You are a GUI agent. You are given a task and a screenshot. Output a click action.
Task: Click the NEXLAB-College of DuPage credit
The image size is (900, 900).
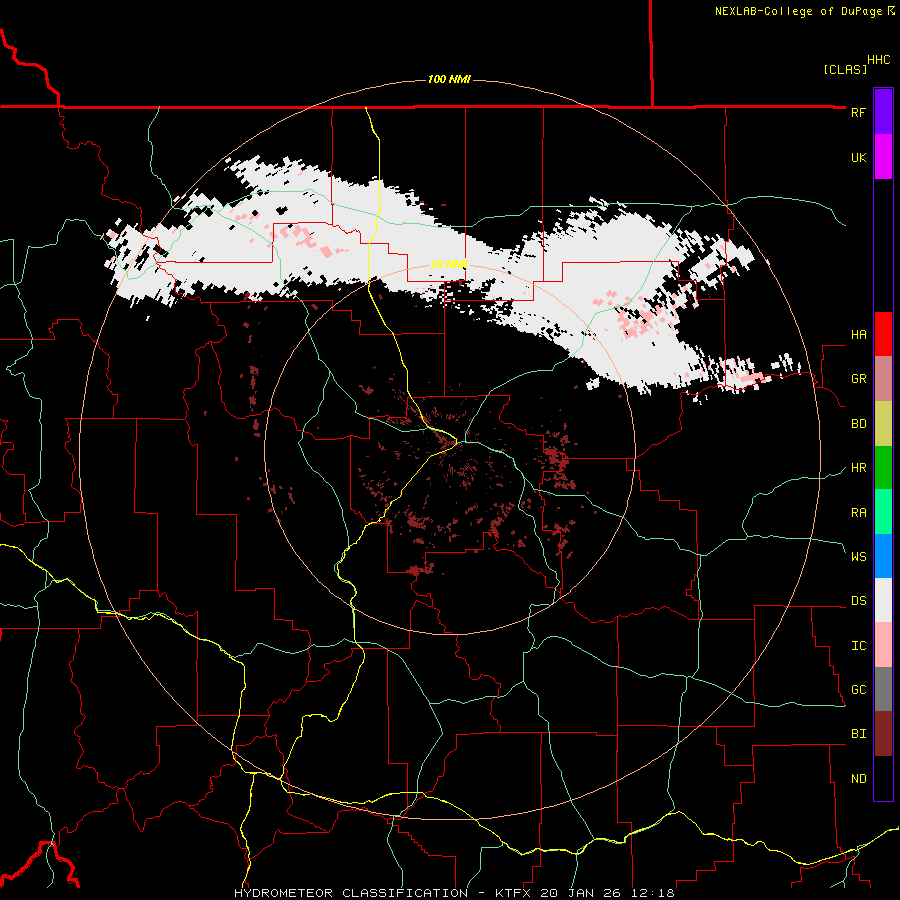799,11
